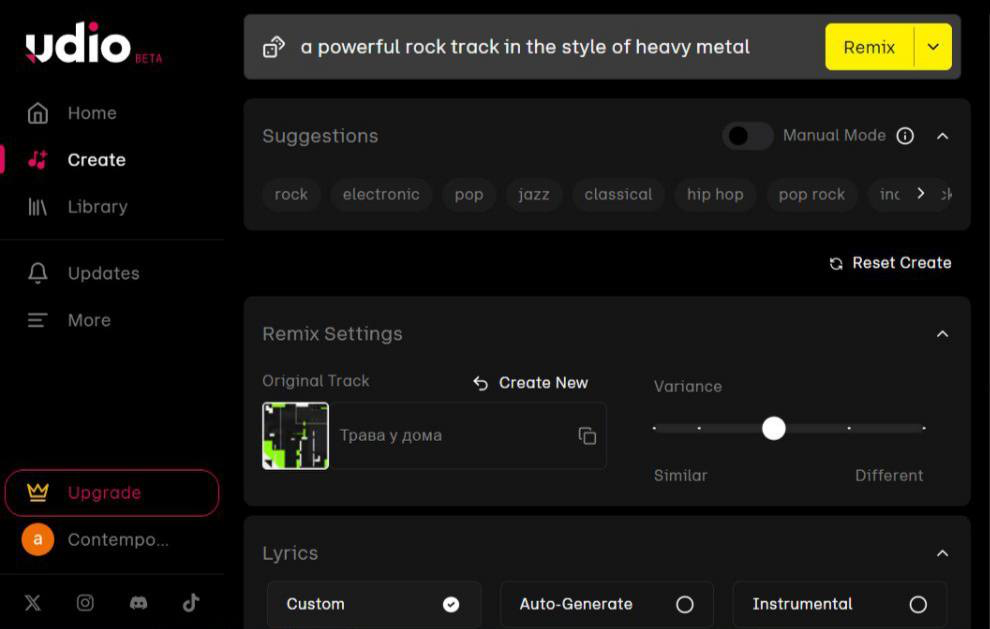The width and height of the screenshot is (990, 629).
Task: Click the info icon next to Manual Mode
Action: (905, 136)
